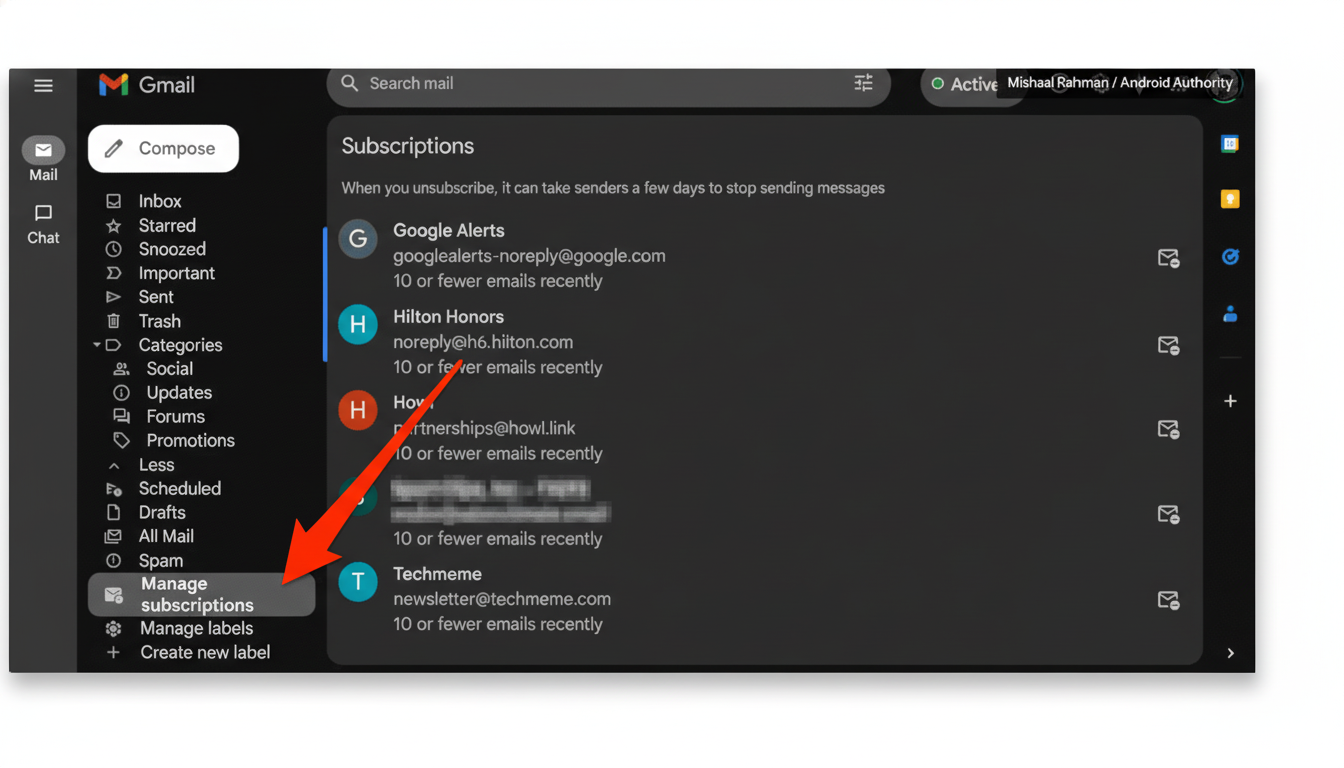Click unsubscribe icon for Techmeme

point(1168,600)
